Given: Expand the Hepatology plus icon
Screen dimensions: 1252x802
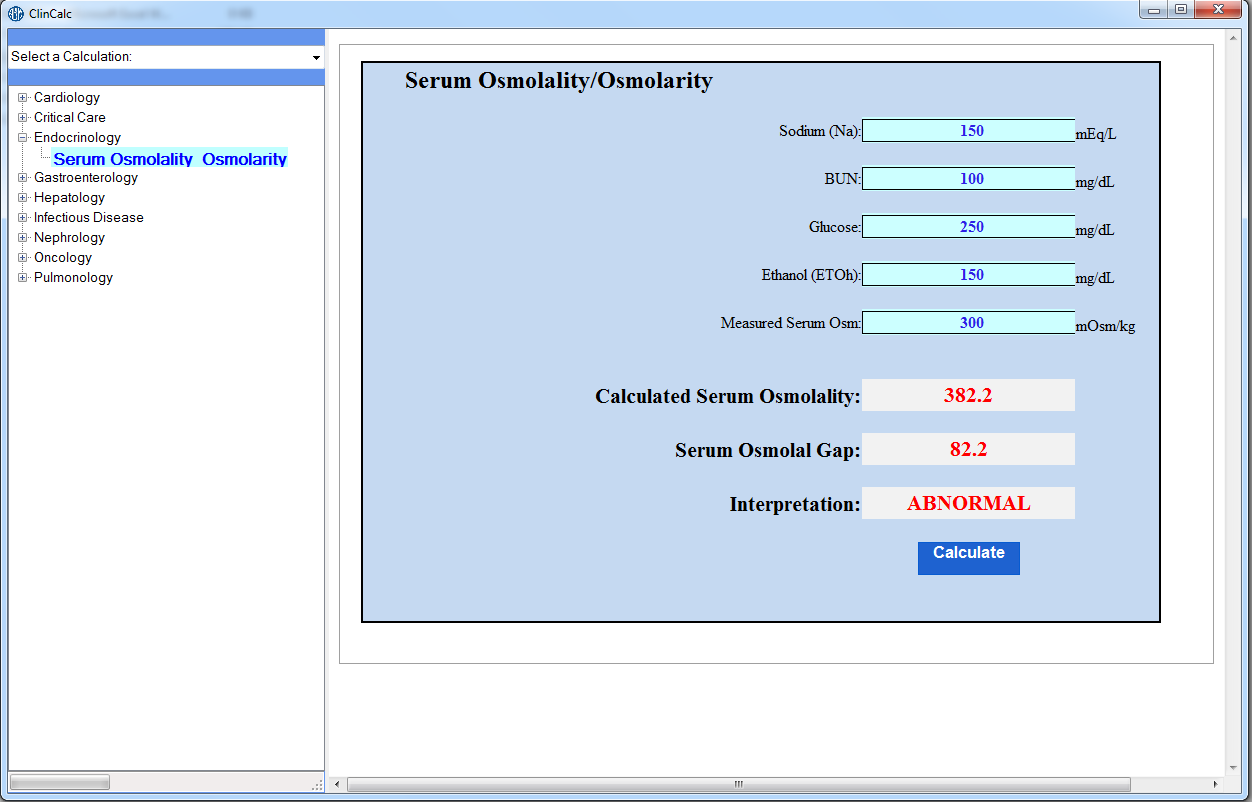Looking at the screenshot, I should coord(22,198).
